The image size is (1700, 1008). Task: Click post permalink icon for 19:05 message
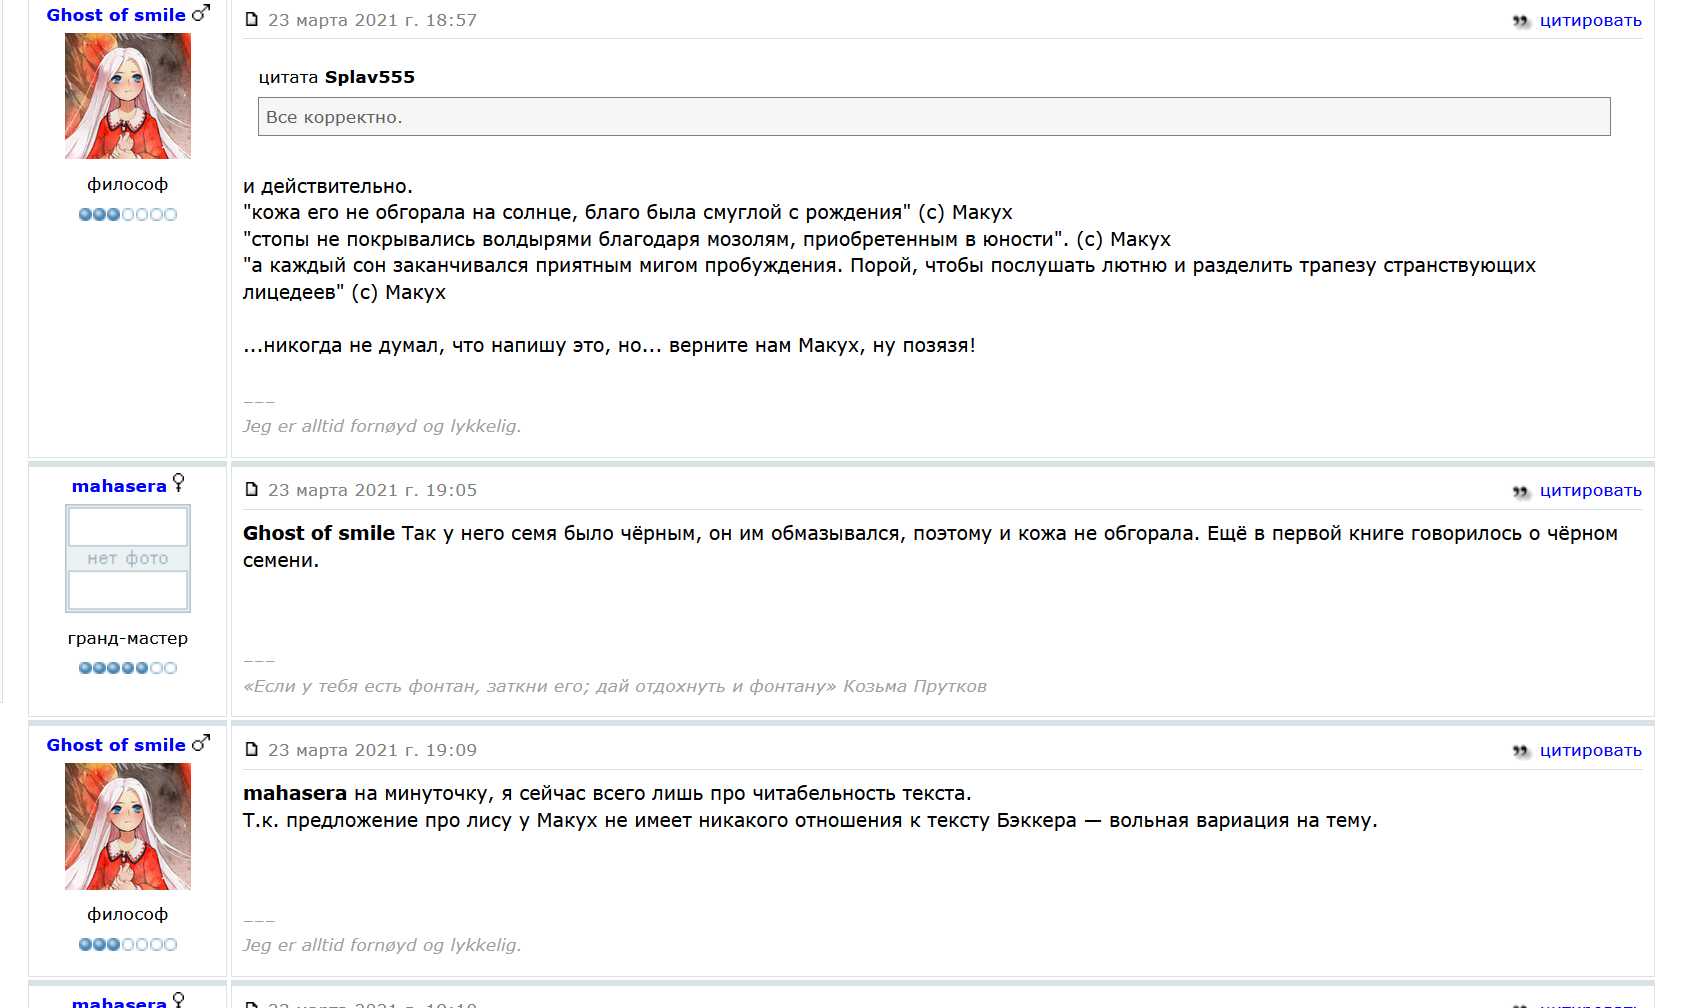252,490
